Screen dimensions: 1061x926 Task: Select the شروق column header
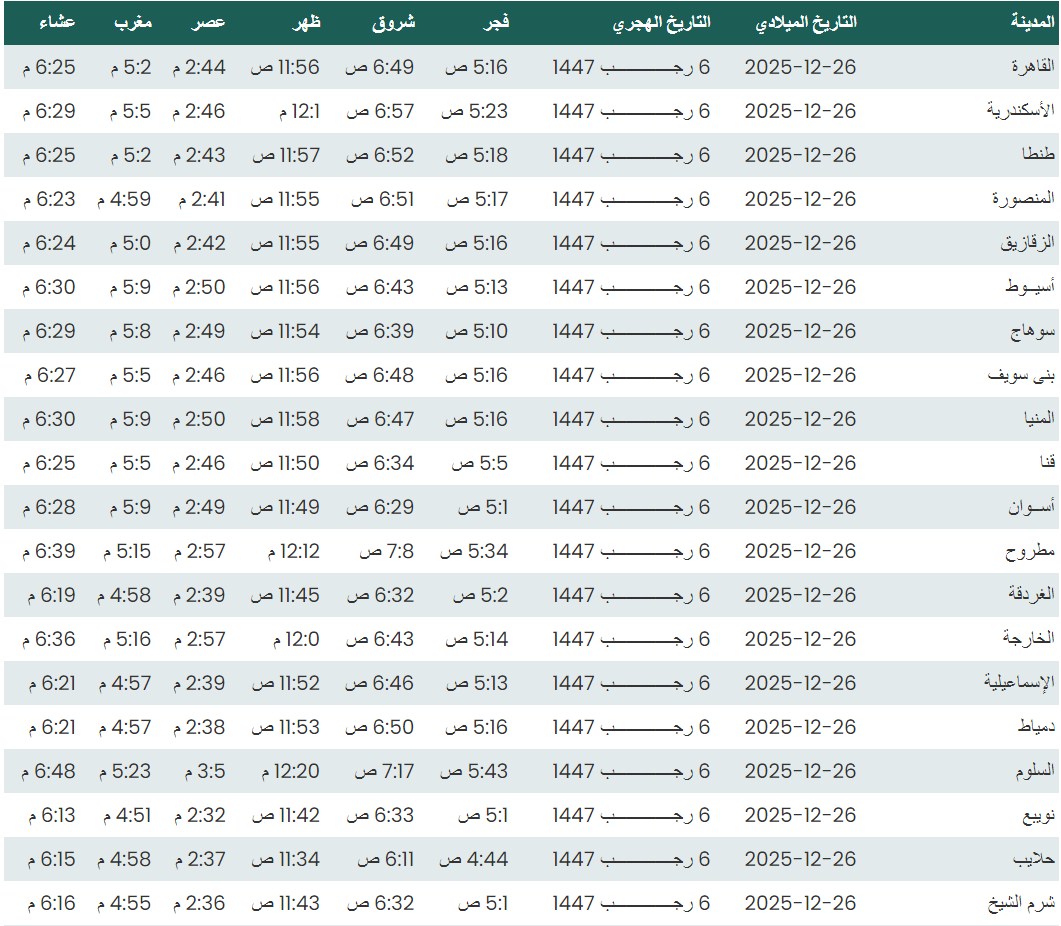[x=397, y=22]
